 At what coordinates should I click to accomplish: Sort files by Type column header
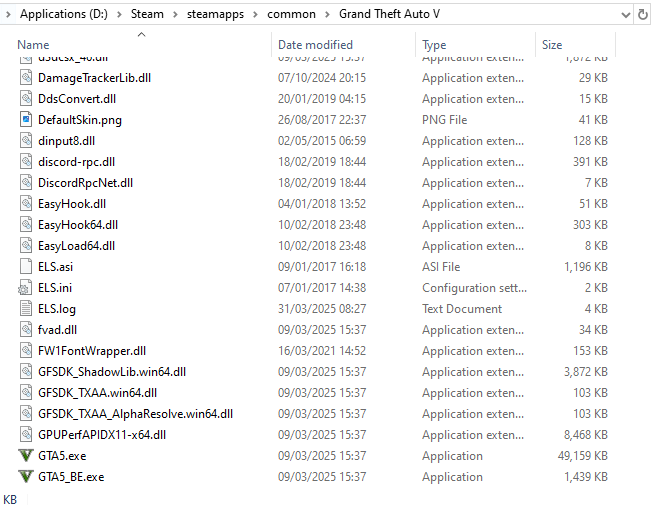coord(434,45)
